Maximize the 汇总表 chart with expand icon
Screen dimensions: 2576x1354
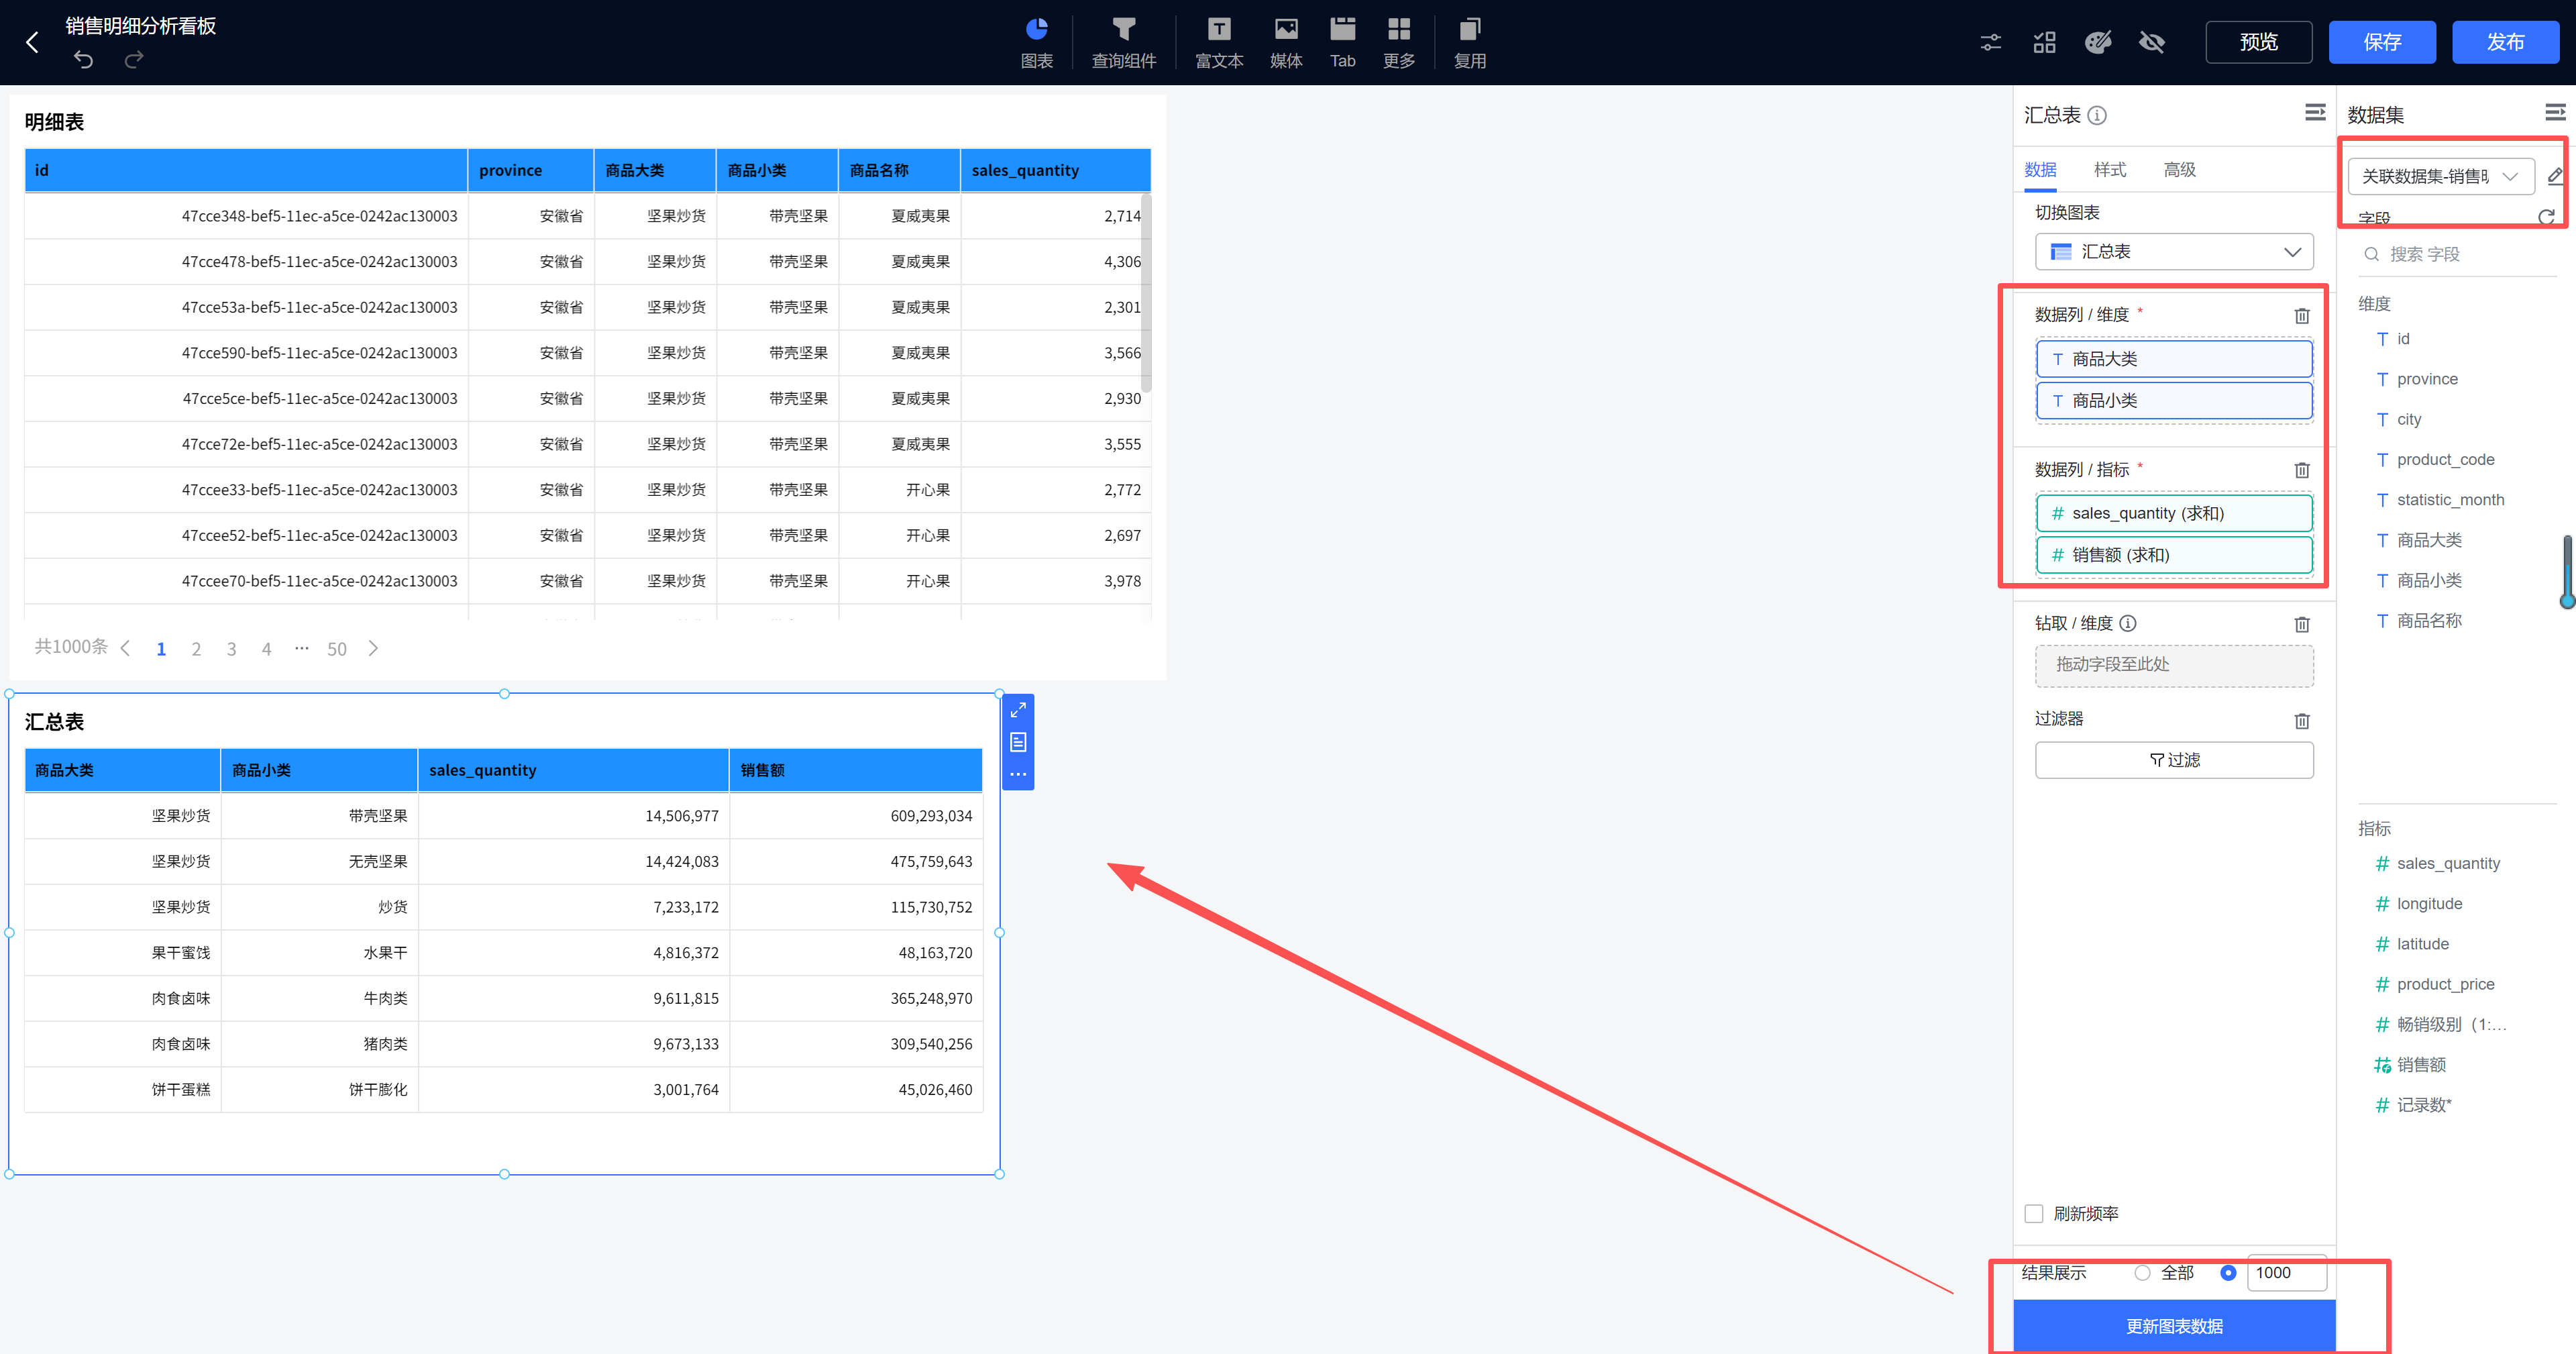click(1018, 710)
